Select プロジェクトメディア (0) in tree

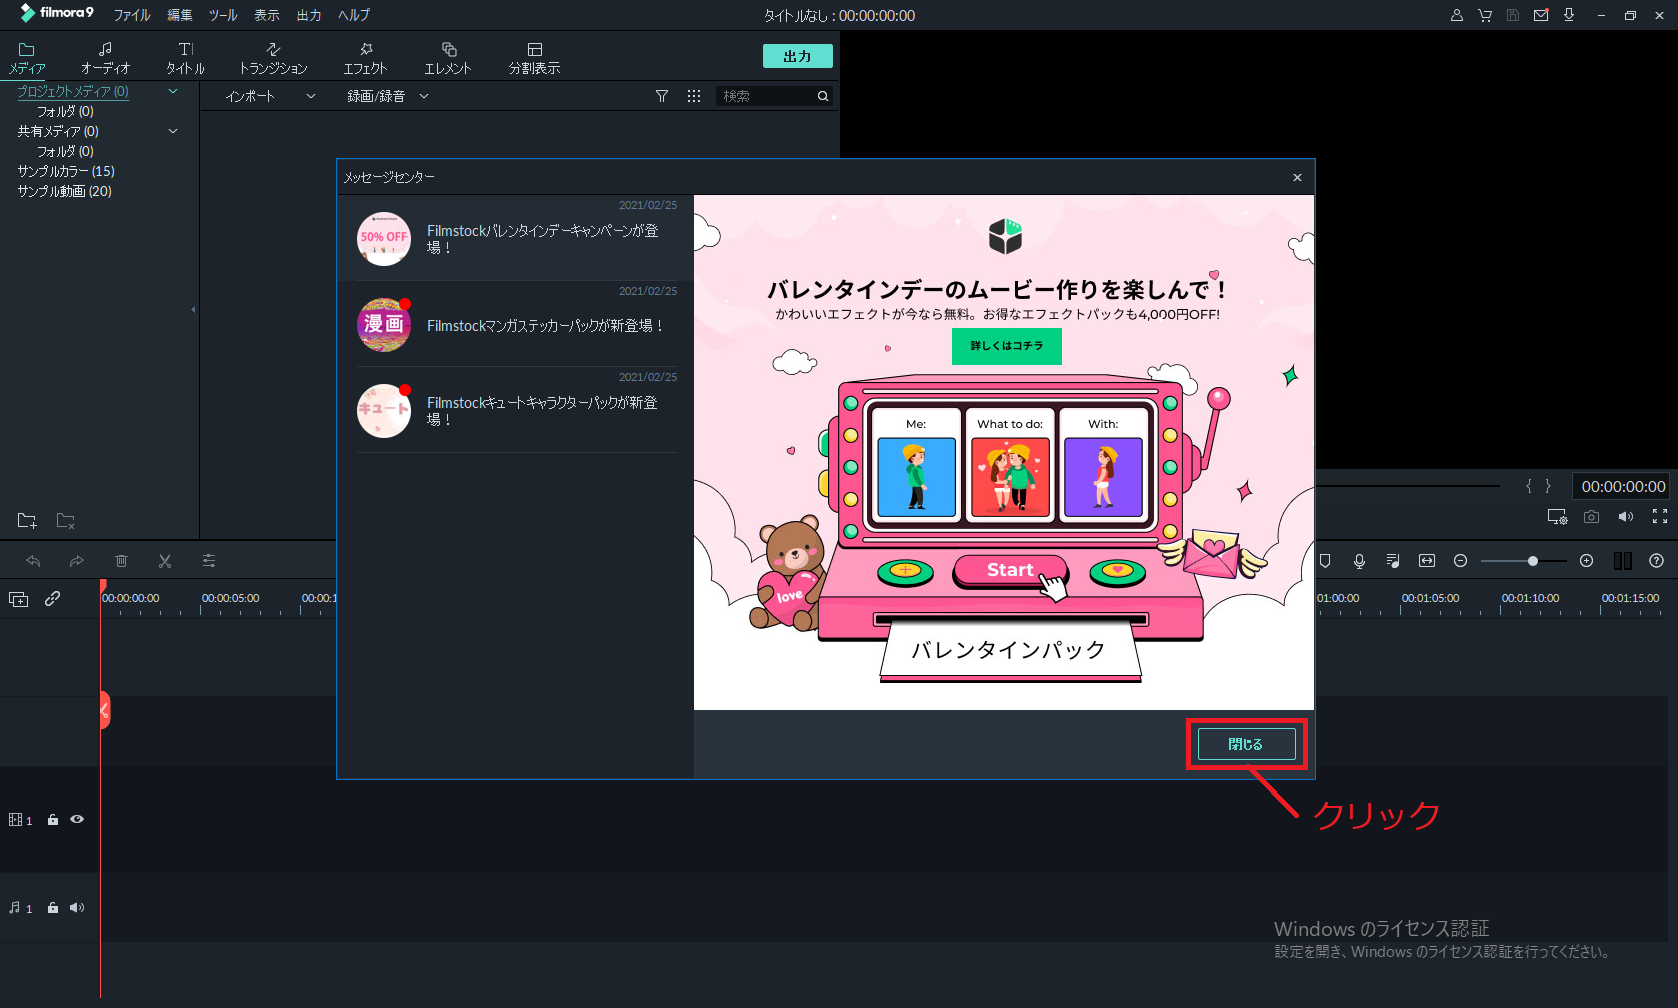click(73, 91)
